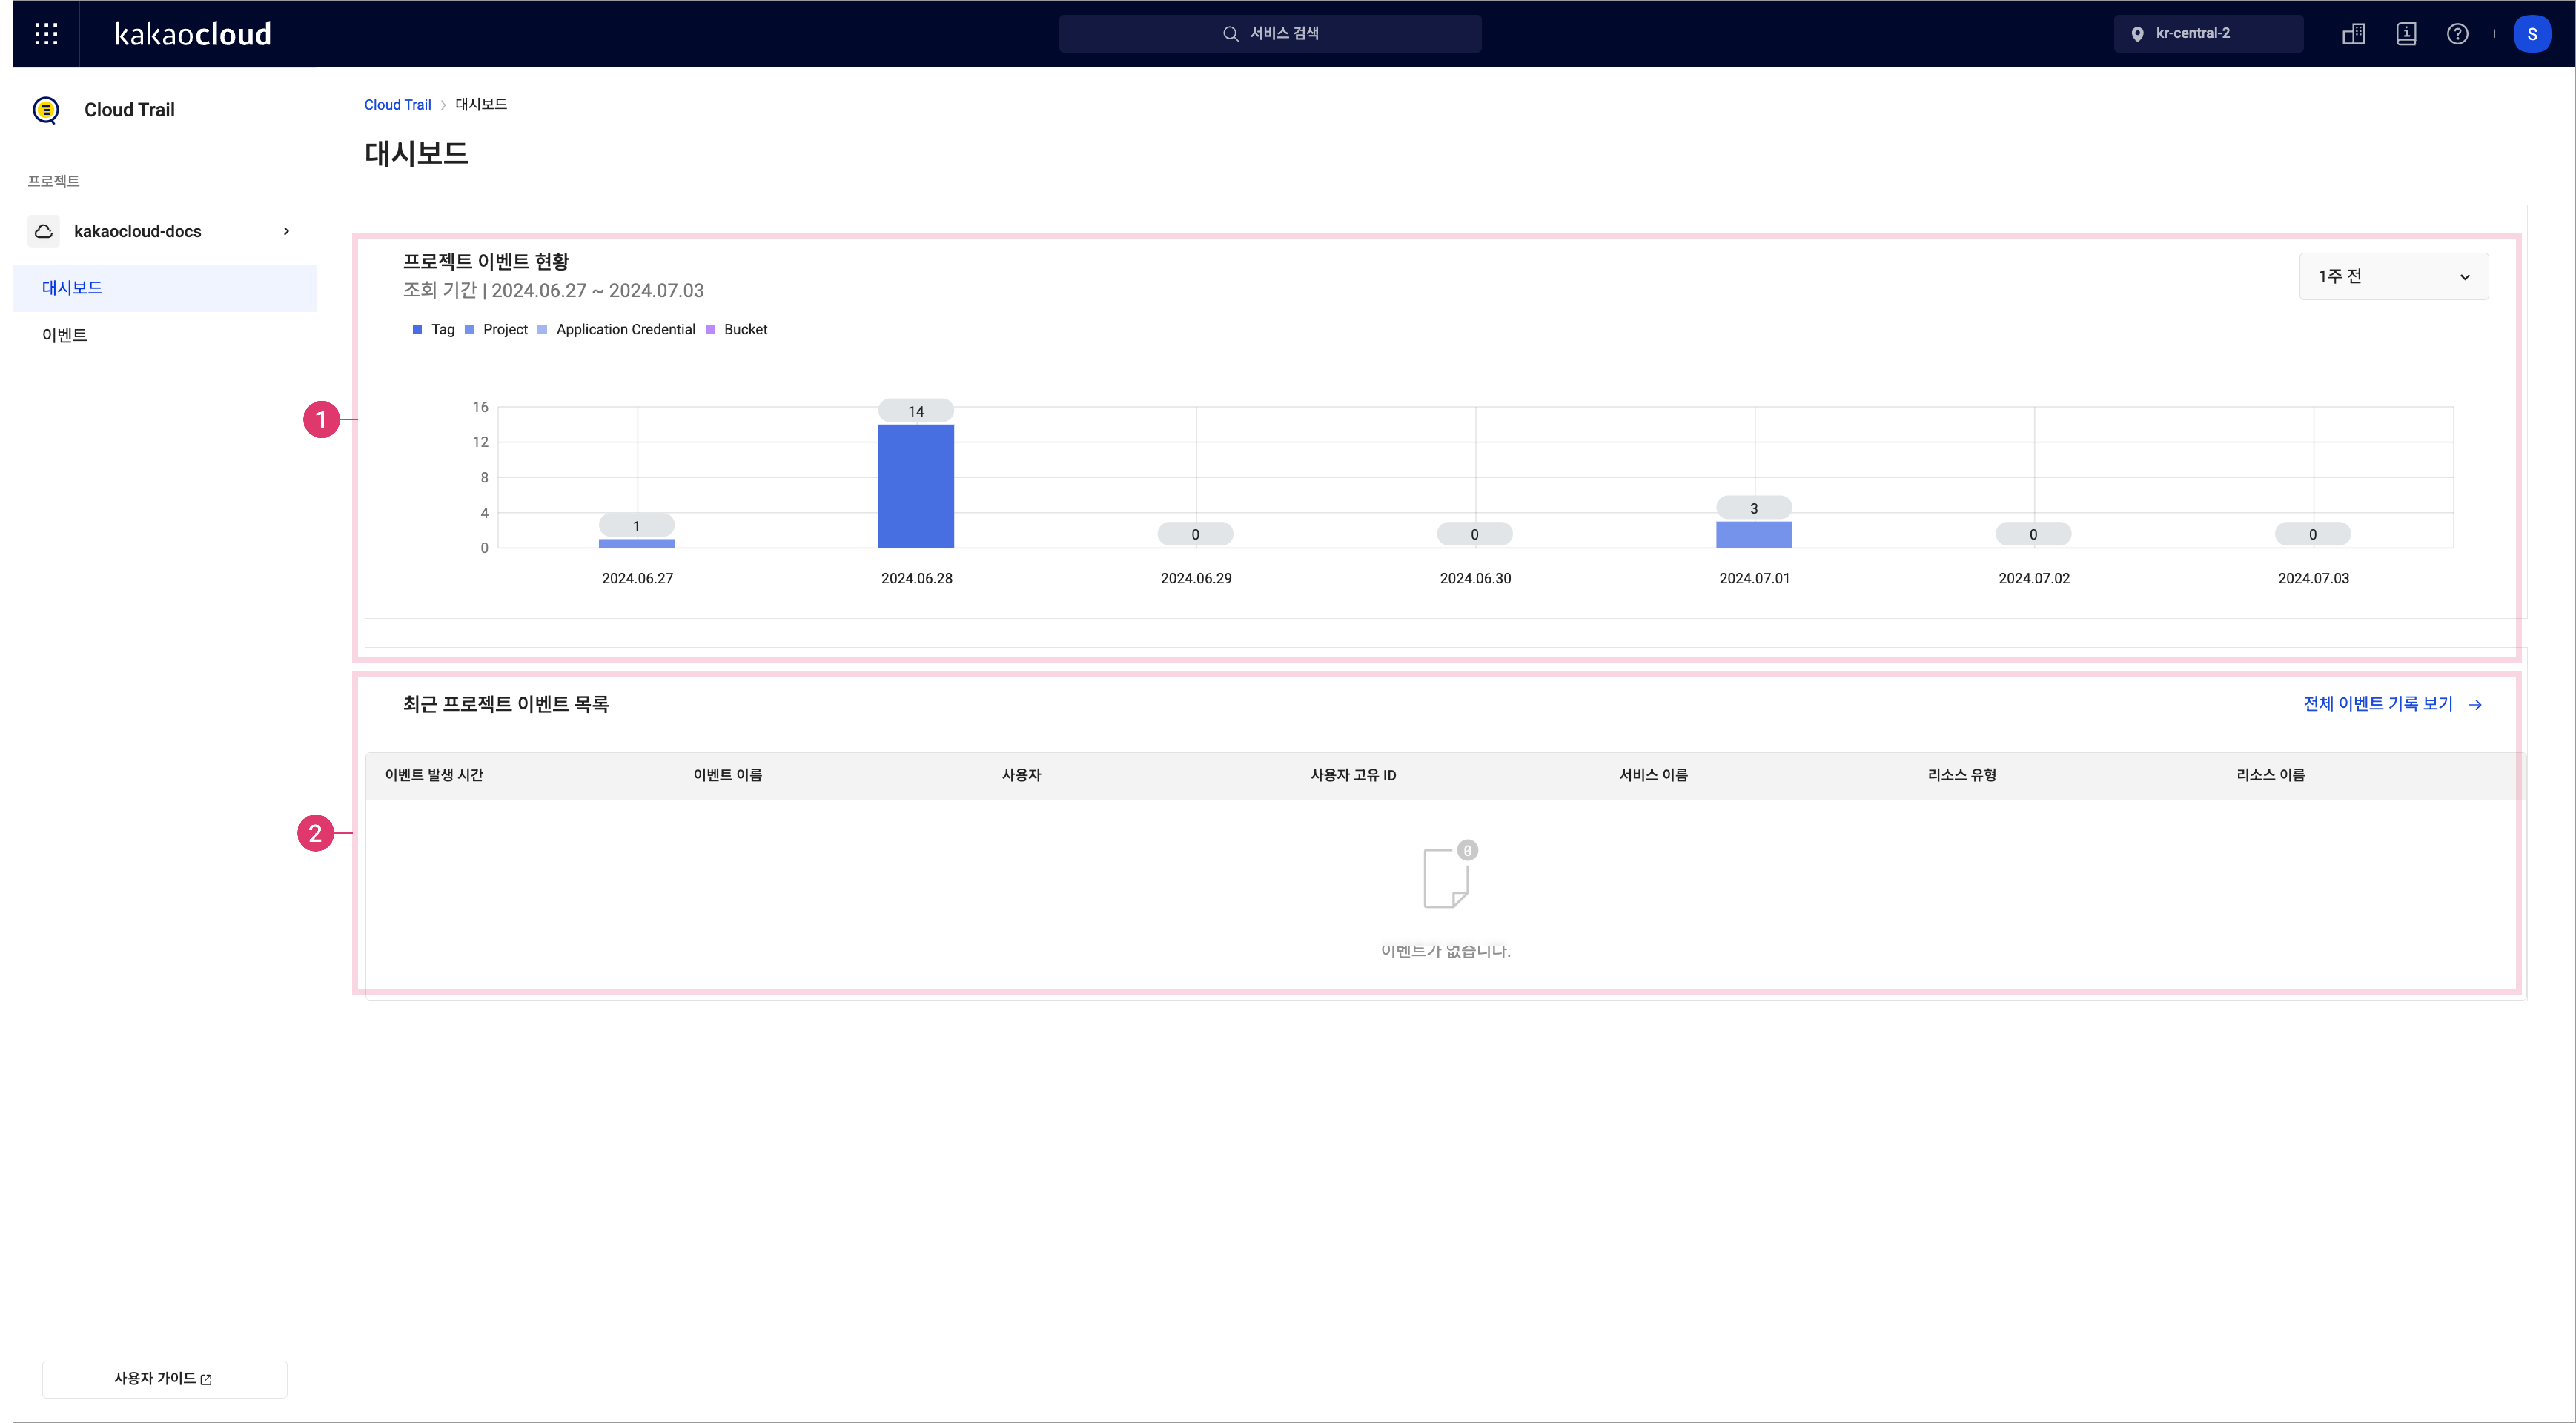The height and width of the screenshot is (1423, 2576).
Task: Click the 2024.07.01 bar showing 3
Action: tap(1754, 535)
